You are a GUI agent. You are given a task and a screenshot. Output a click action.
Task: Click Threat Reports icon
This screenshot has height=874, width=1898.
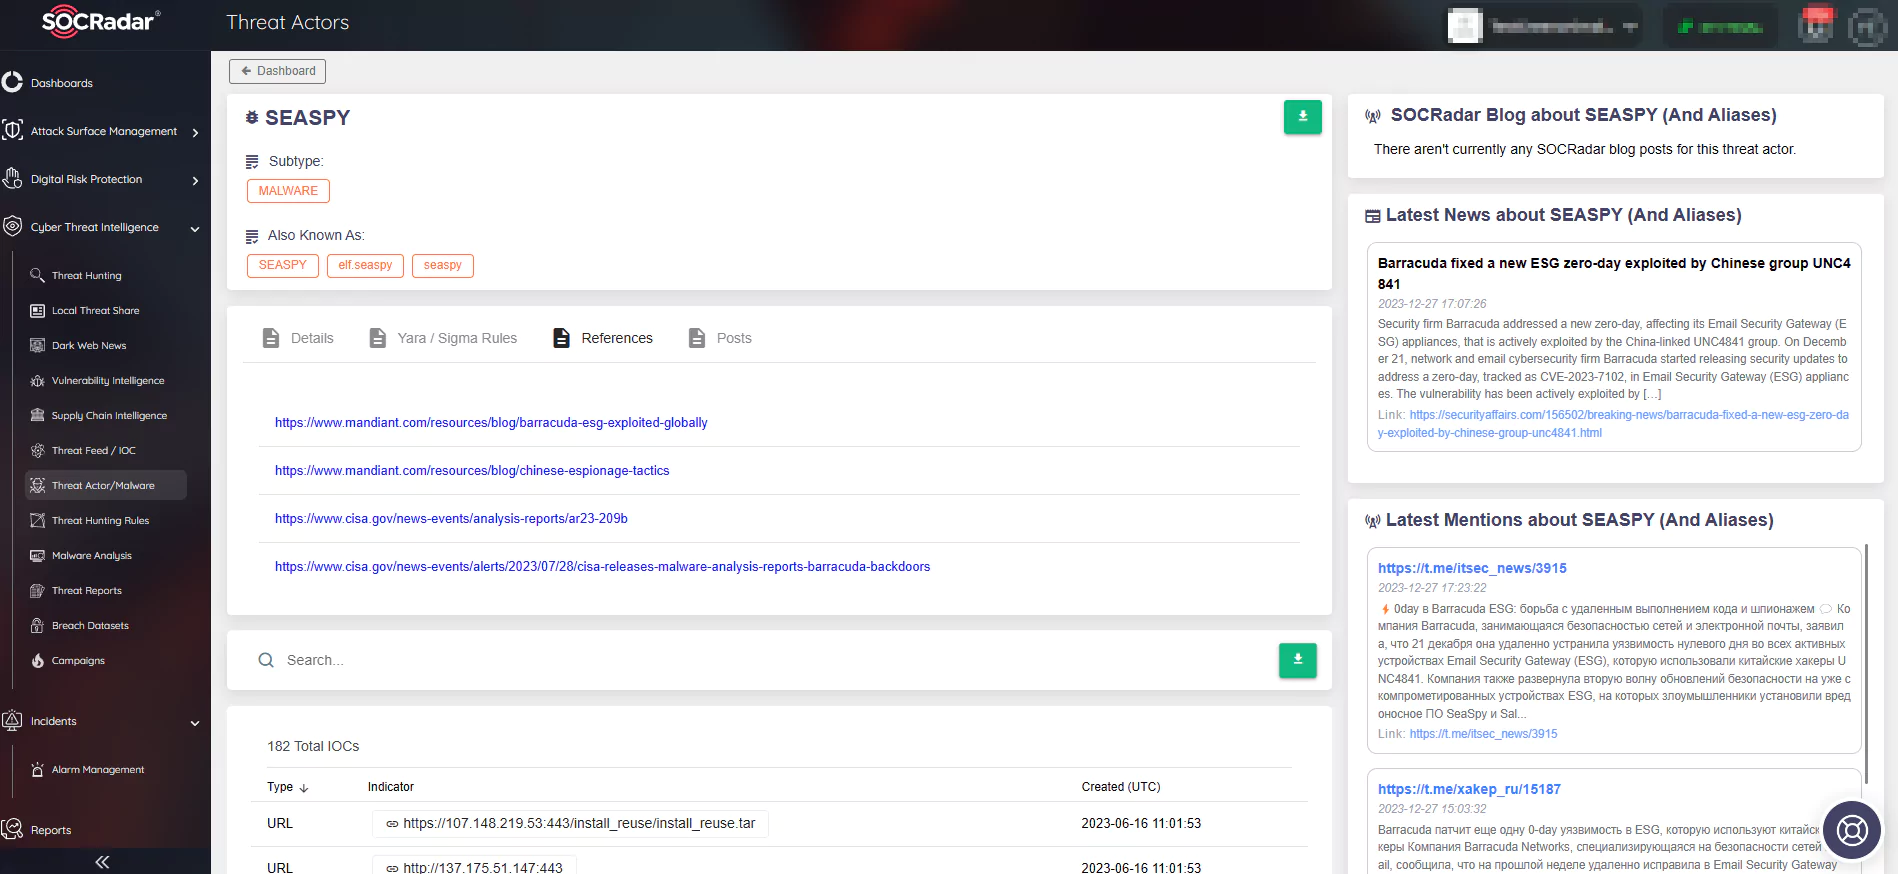[37, 590]
